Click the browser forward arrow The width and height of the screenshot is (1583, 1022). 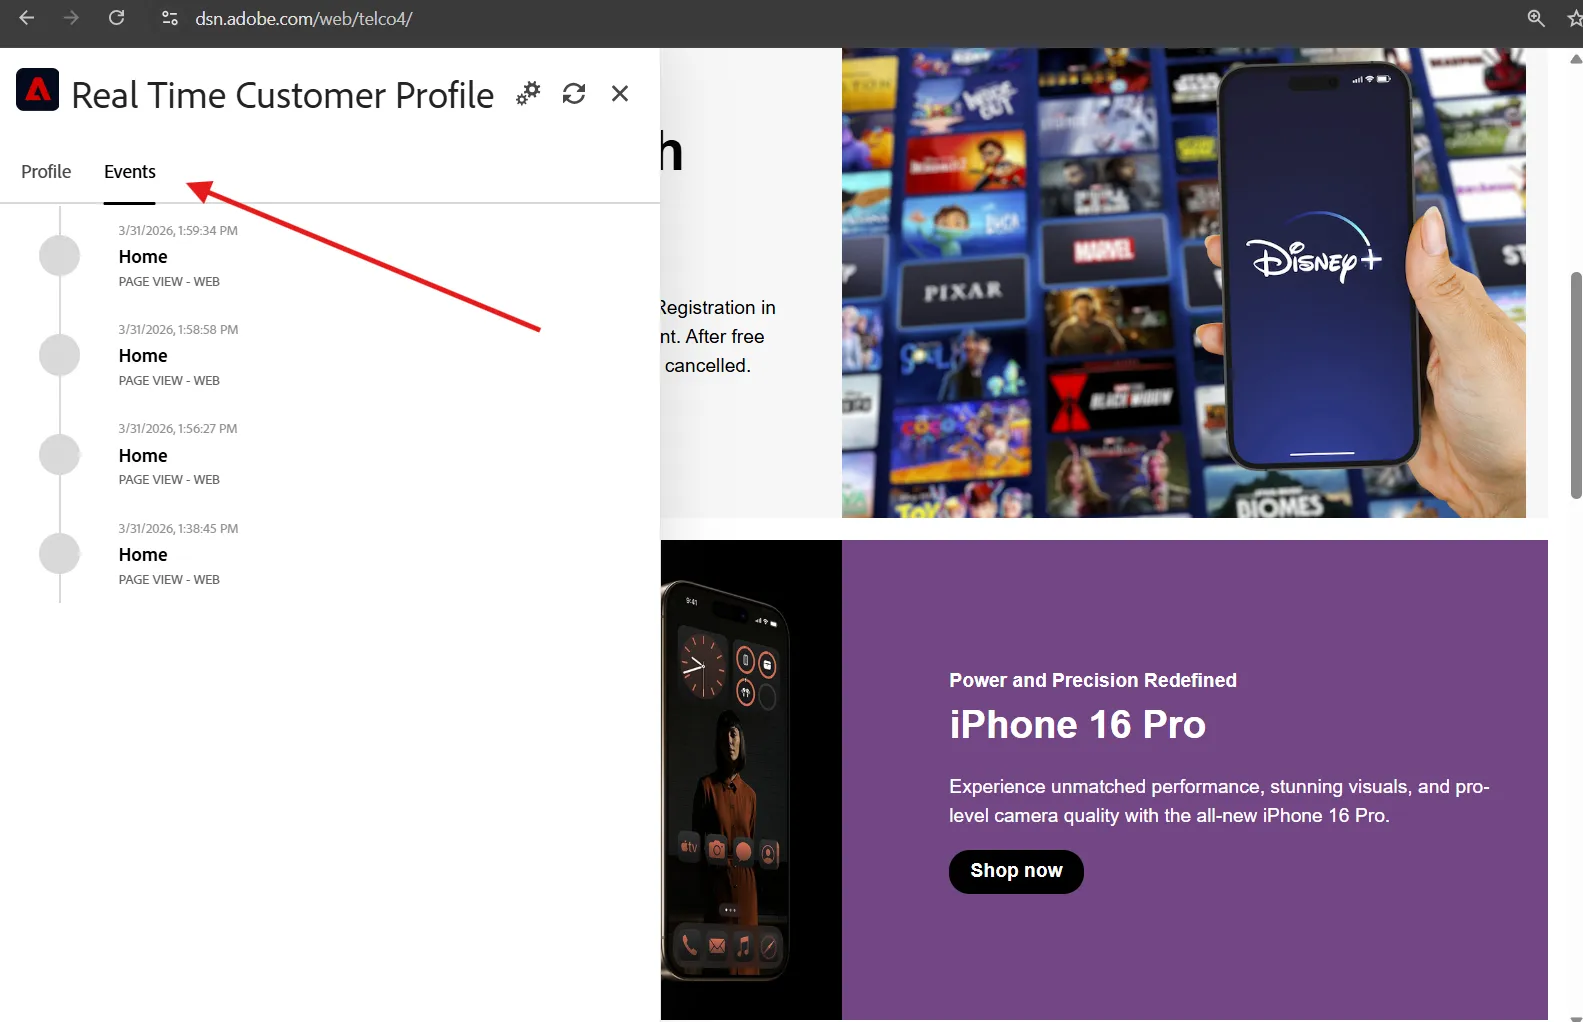coord(71,18)
